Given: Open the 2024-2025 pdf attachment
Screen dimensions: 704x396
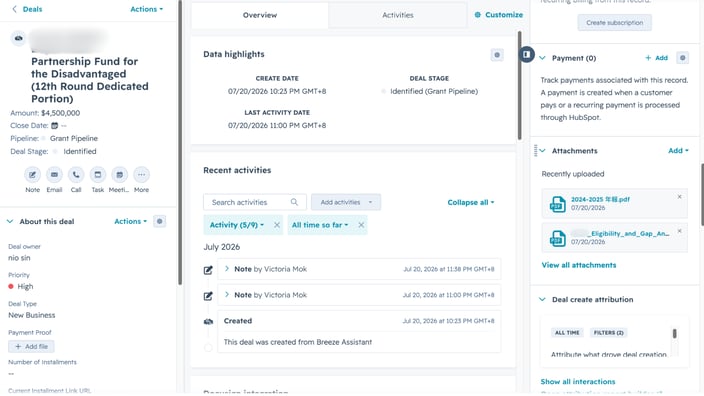Looking at the screenshot, I should 600,199.
